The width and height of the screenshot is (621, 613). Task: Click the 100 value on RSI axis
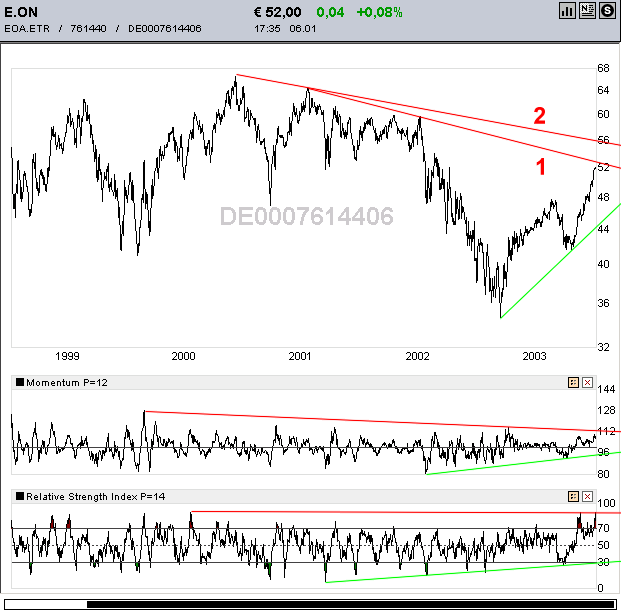606,503
